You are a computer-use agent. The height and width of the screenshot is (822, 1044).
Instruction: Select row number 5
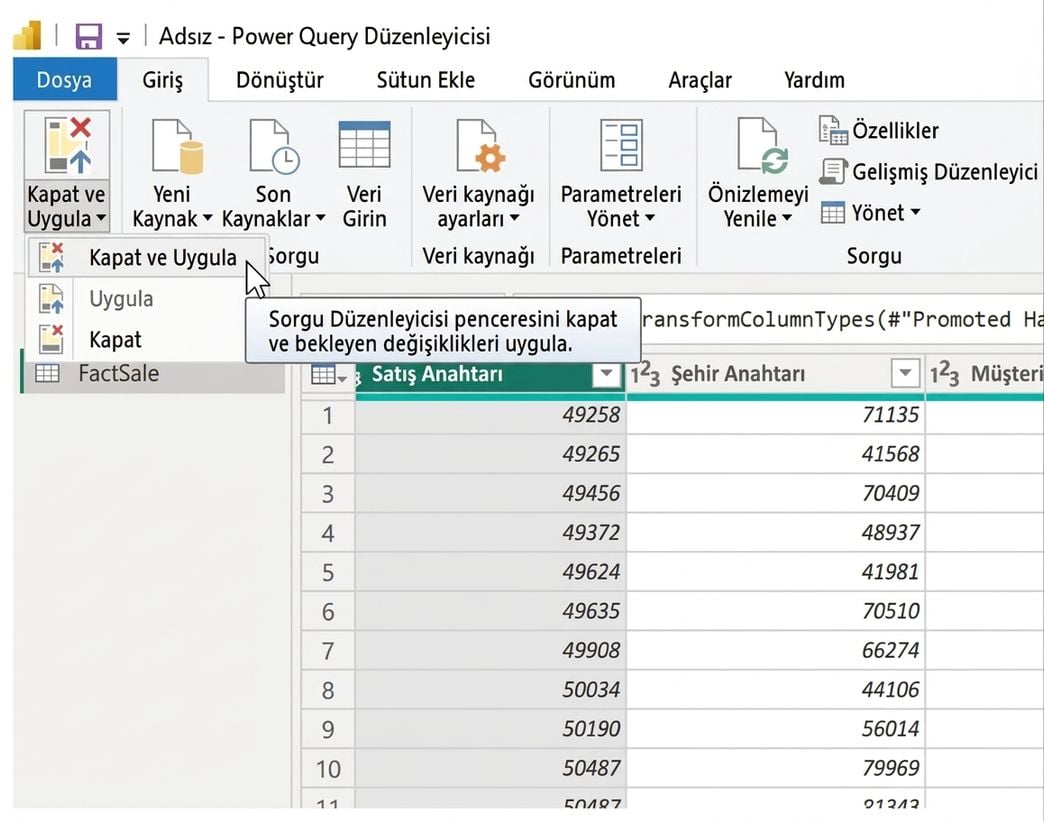328,572
